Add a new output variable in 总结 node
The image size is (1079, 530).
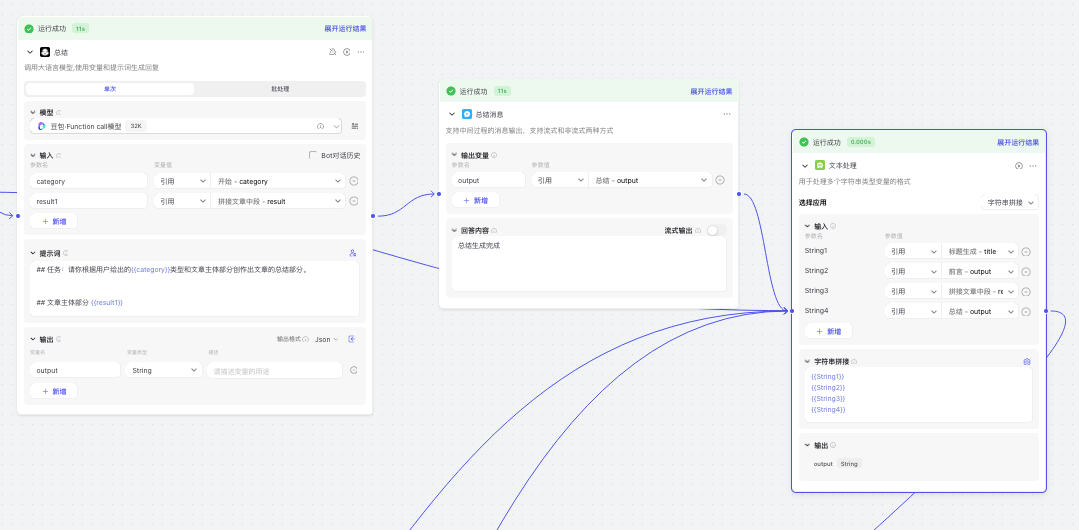click(54, 391)
